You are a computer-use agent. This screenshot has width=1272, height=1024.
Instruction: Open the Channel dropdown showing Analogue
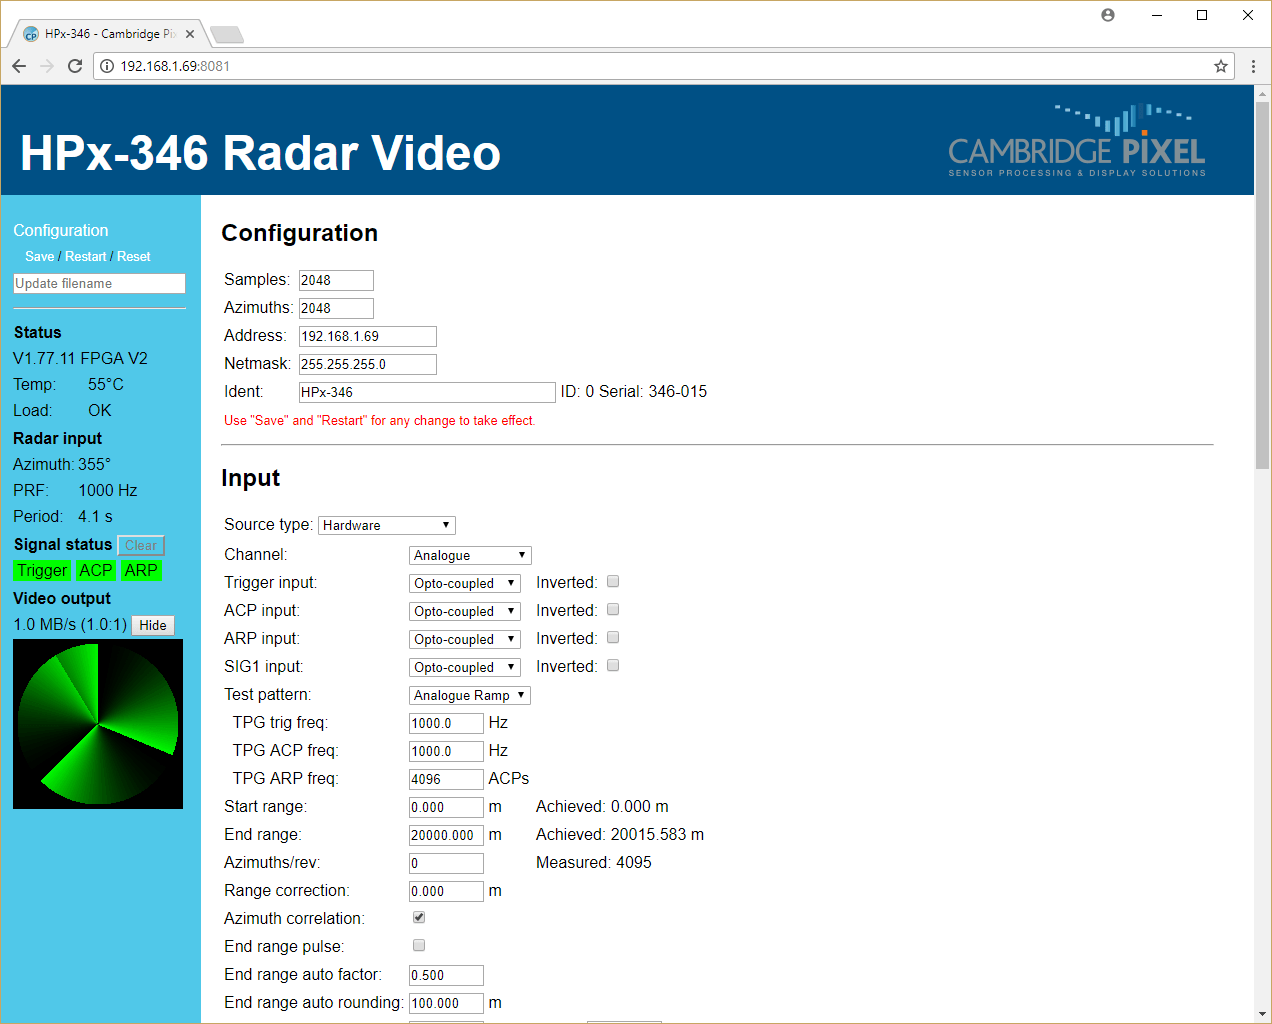(x=469, y=554)
